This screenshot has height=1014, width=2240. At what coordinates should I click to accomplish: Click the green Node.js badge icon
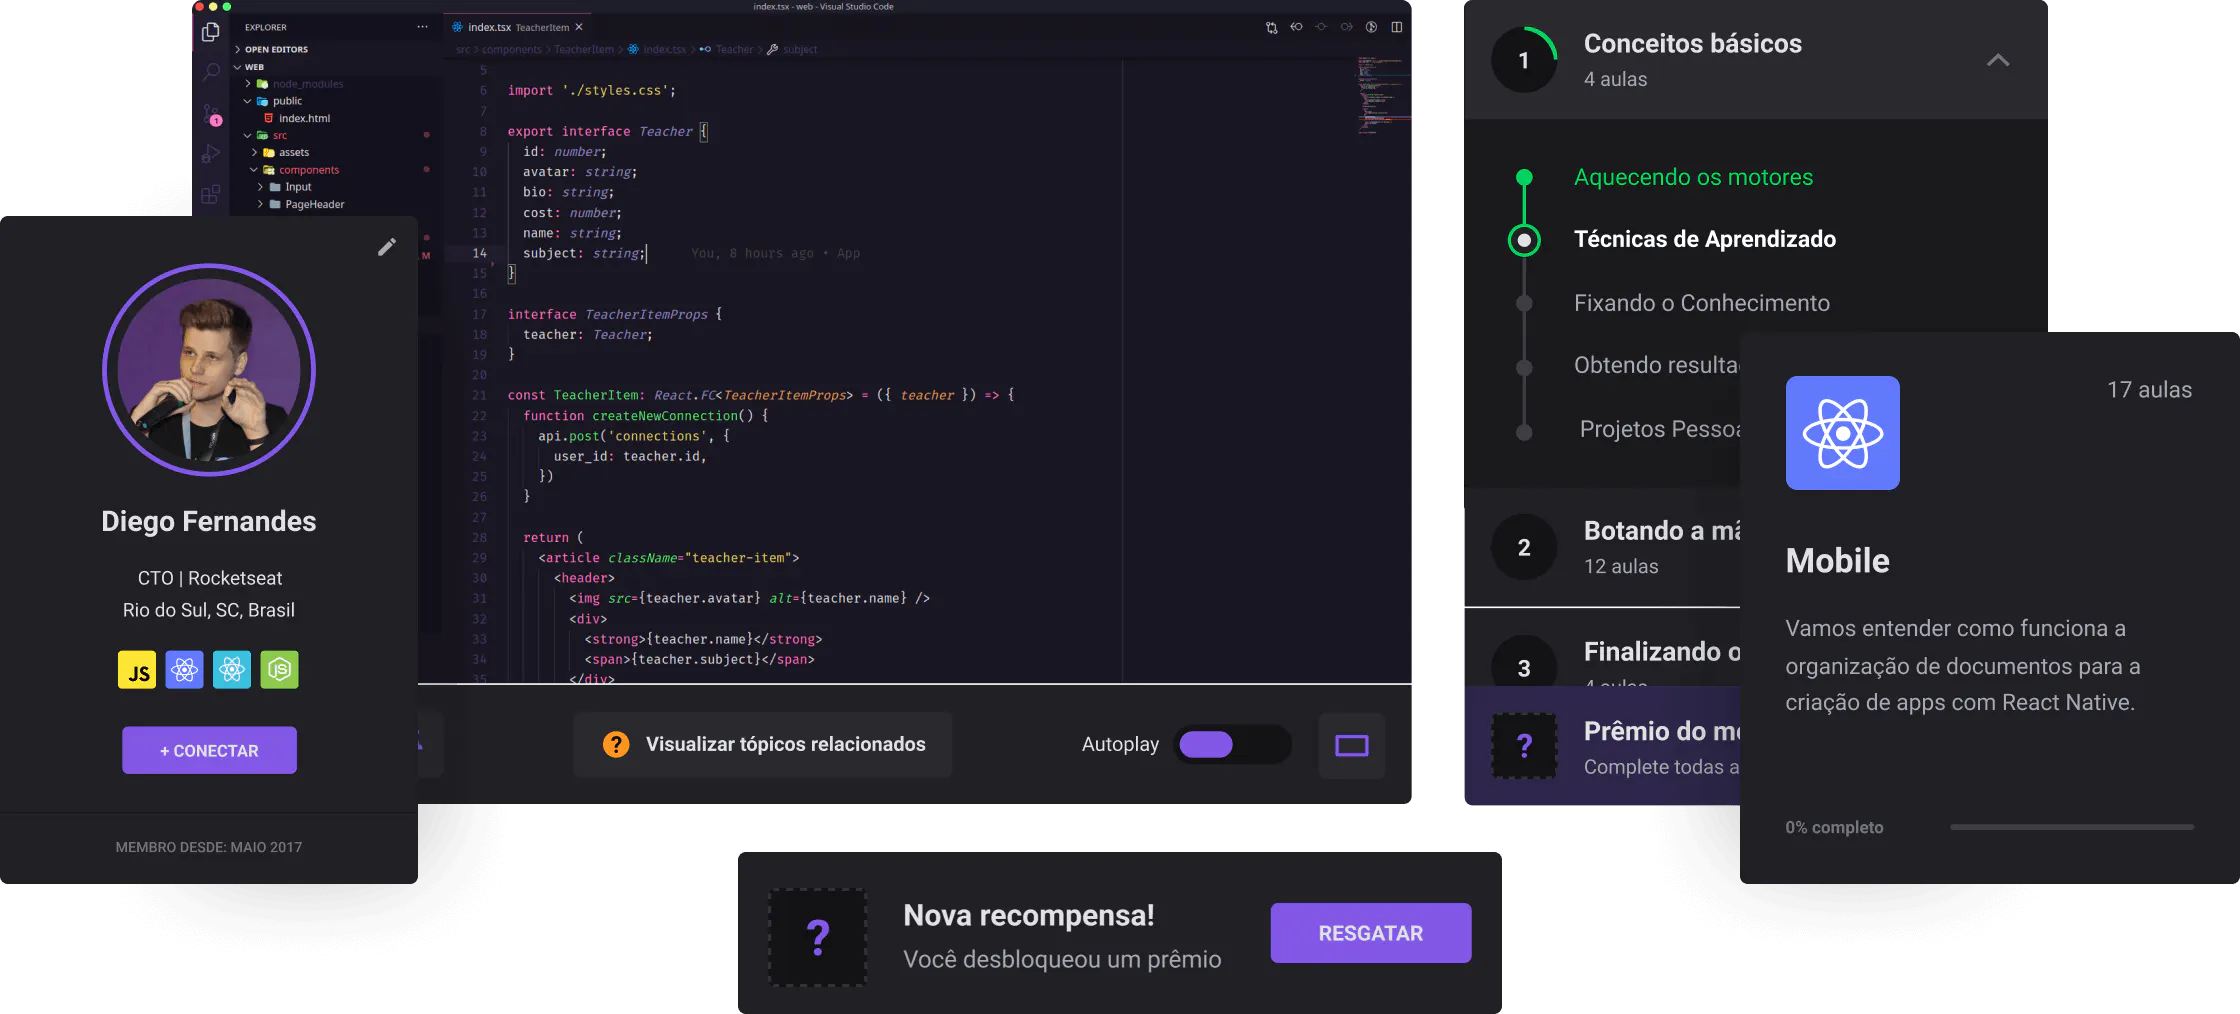[x=280, y=670]
